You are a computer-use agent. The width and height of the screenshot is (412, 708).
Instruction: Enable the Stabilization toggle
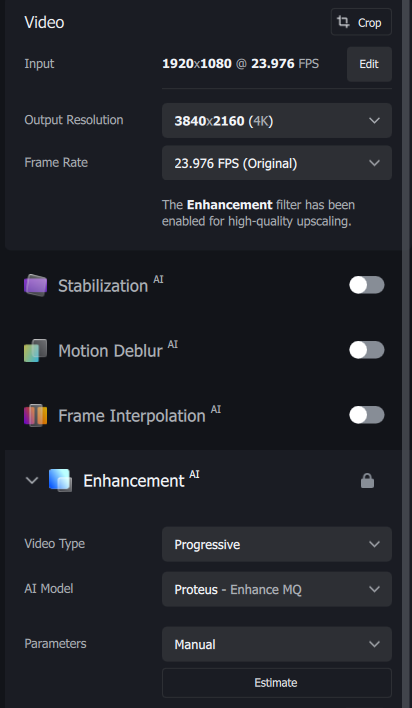[x=366, y=285]
